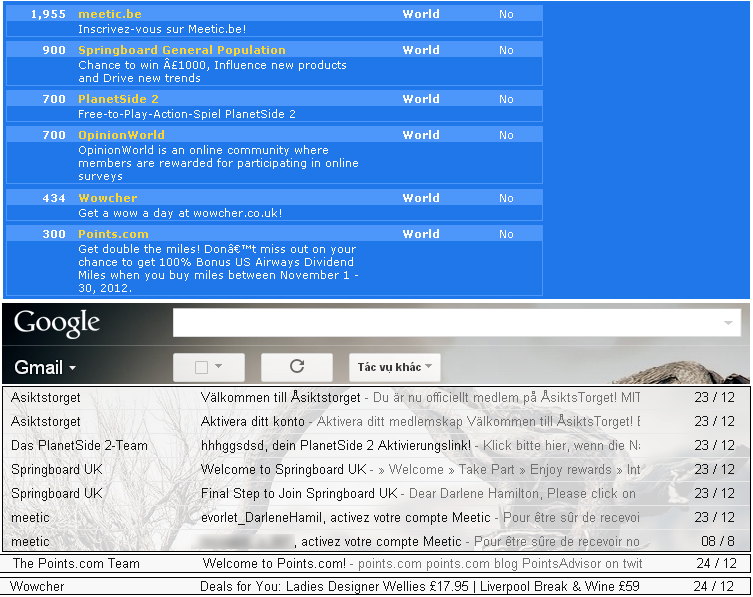Open evorlet_DarleneHamil Meetic activation email

376,518
